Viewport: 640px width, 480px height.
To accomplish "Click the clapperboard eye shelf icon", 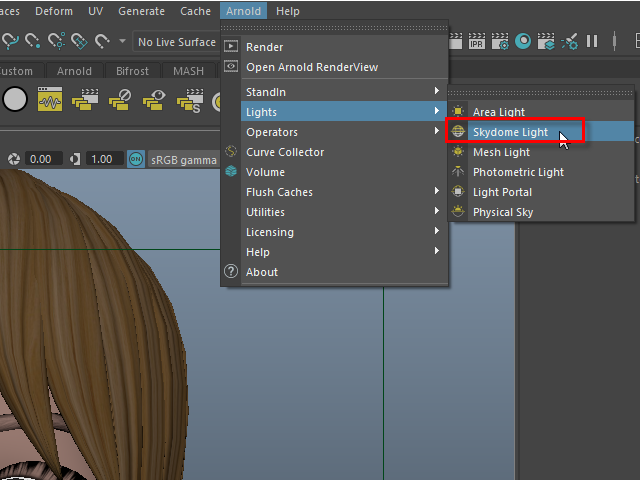I will point(154,100).
